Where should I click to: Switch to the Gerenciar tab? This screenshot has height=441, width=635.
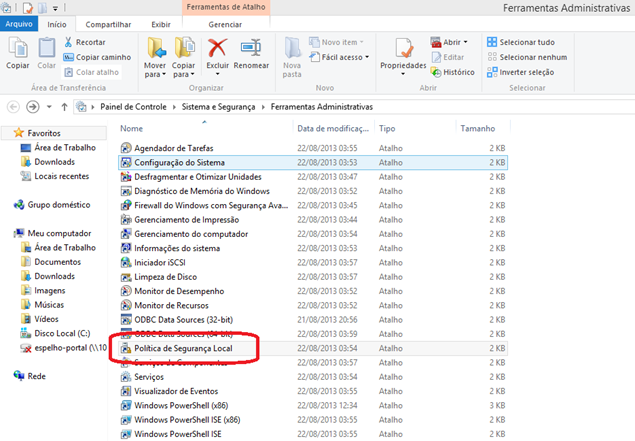coord(225,24)
